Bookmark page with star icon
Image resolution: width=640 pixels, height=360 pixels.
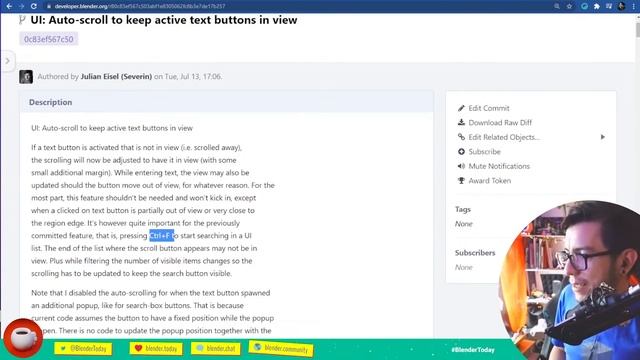(569, 6)
